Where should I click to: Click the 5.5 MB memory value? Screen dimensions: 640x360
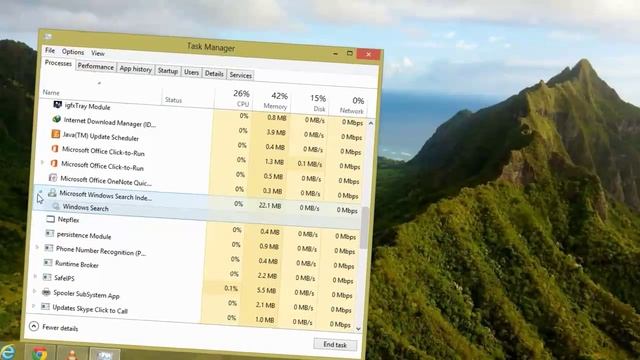tap(267, 291)
